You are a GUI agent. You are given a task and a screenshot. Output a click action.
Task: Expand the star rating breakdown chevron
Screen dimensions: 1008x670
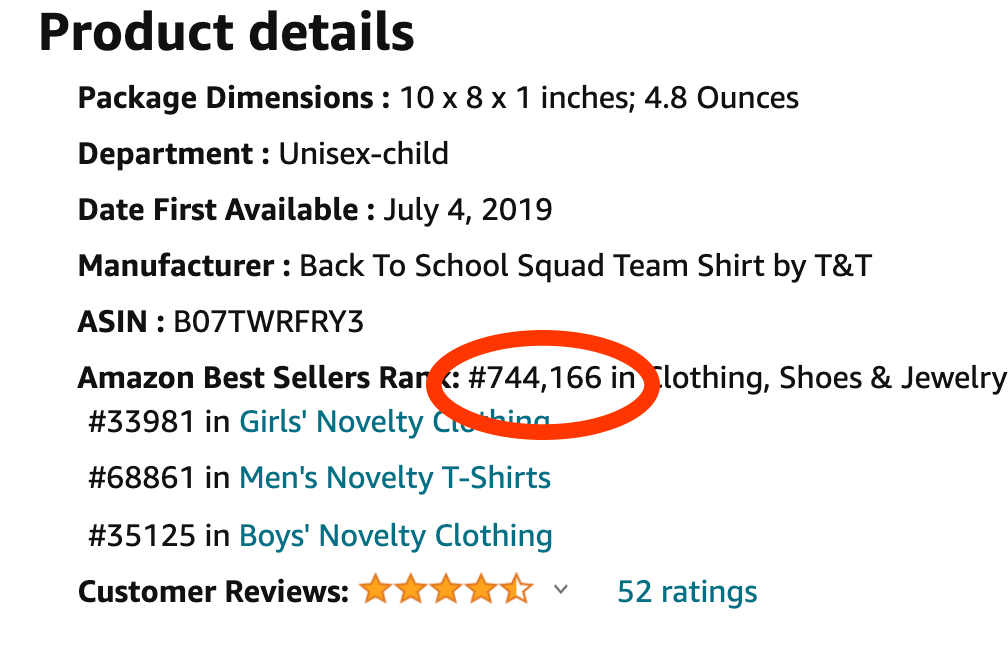pos(561,589)
